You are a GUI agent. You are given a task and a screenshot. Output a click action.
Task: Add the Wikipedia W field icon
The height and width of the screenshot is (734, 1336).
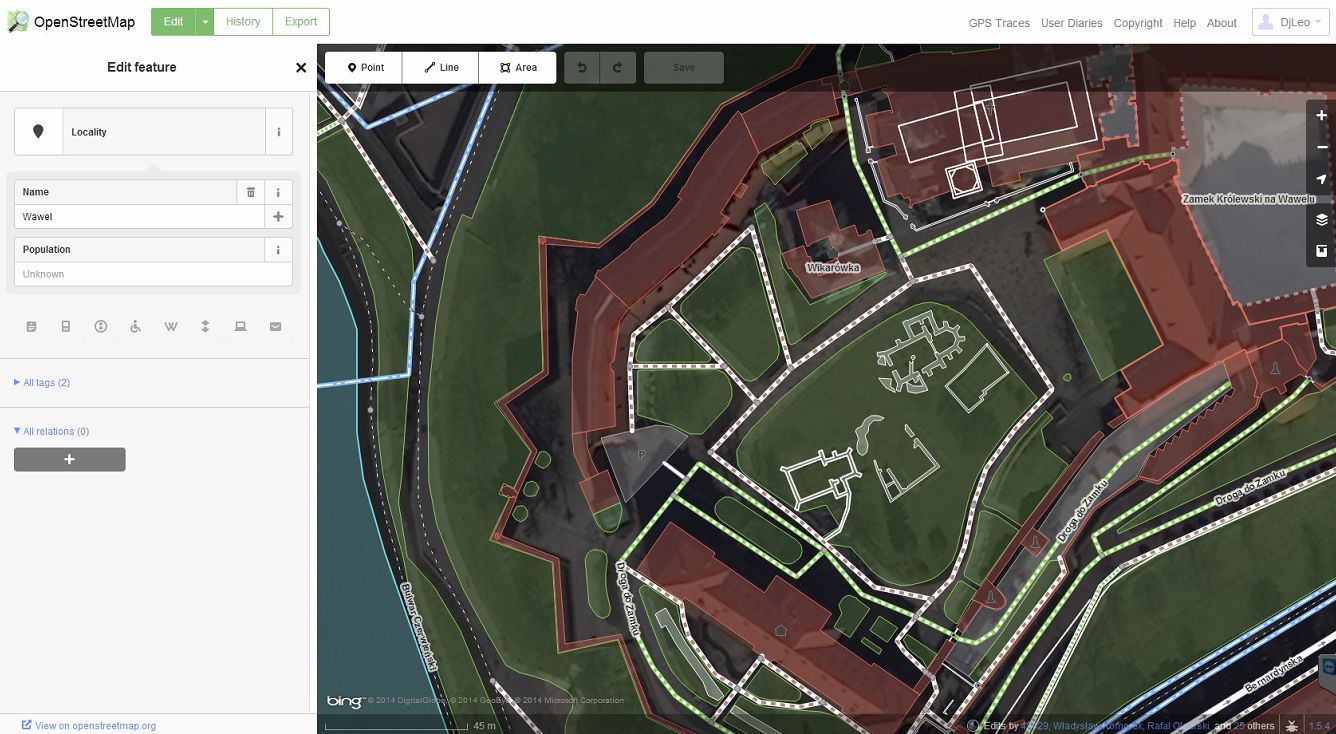tap(171, 327)
